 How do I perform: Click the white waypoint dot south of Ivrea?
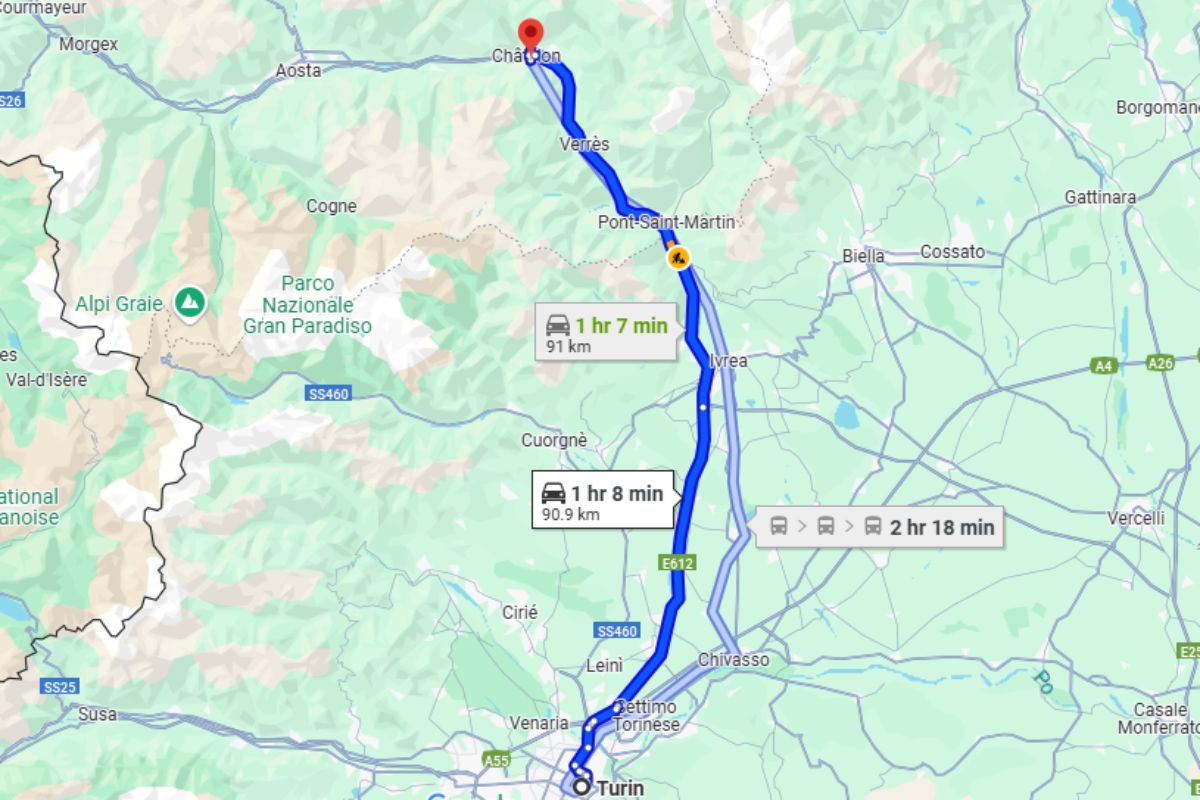click(x=703, y=407)
